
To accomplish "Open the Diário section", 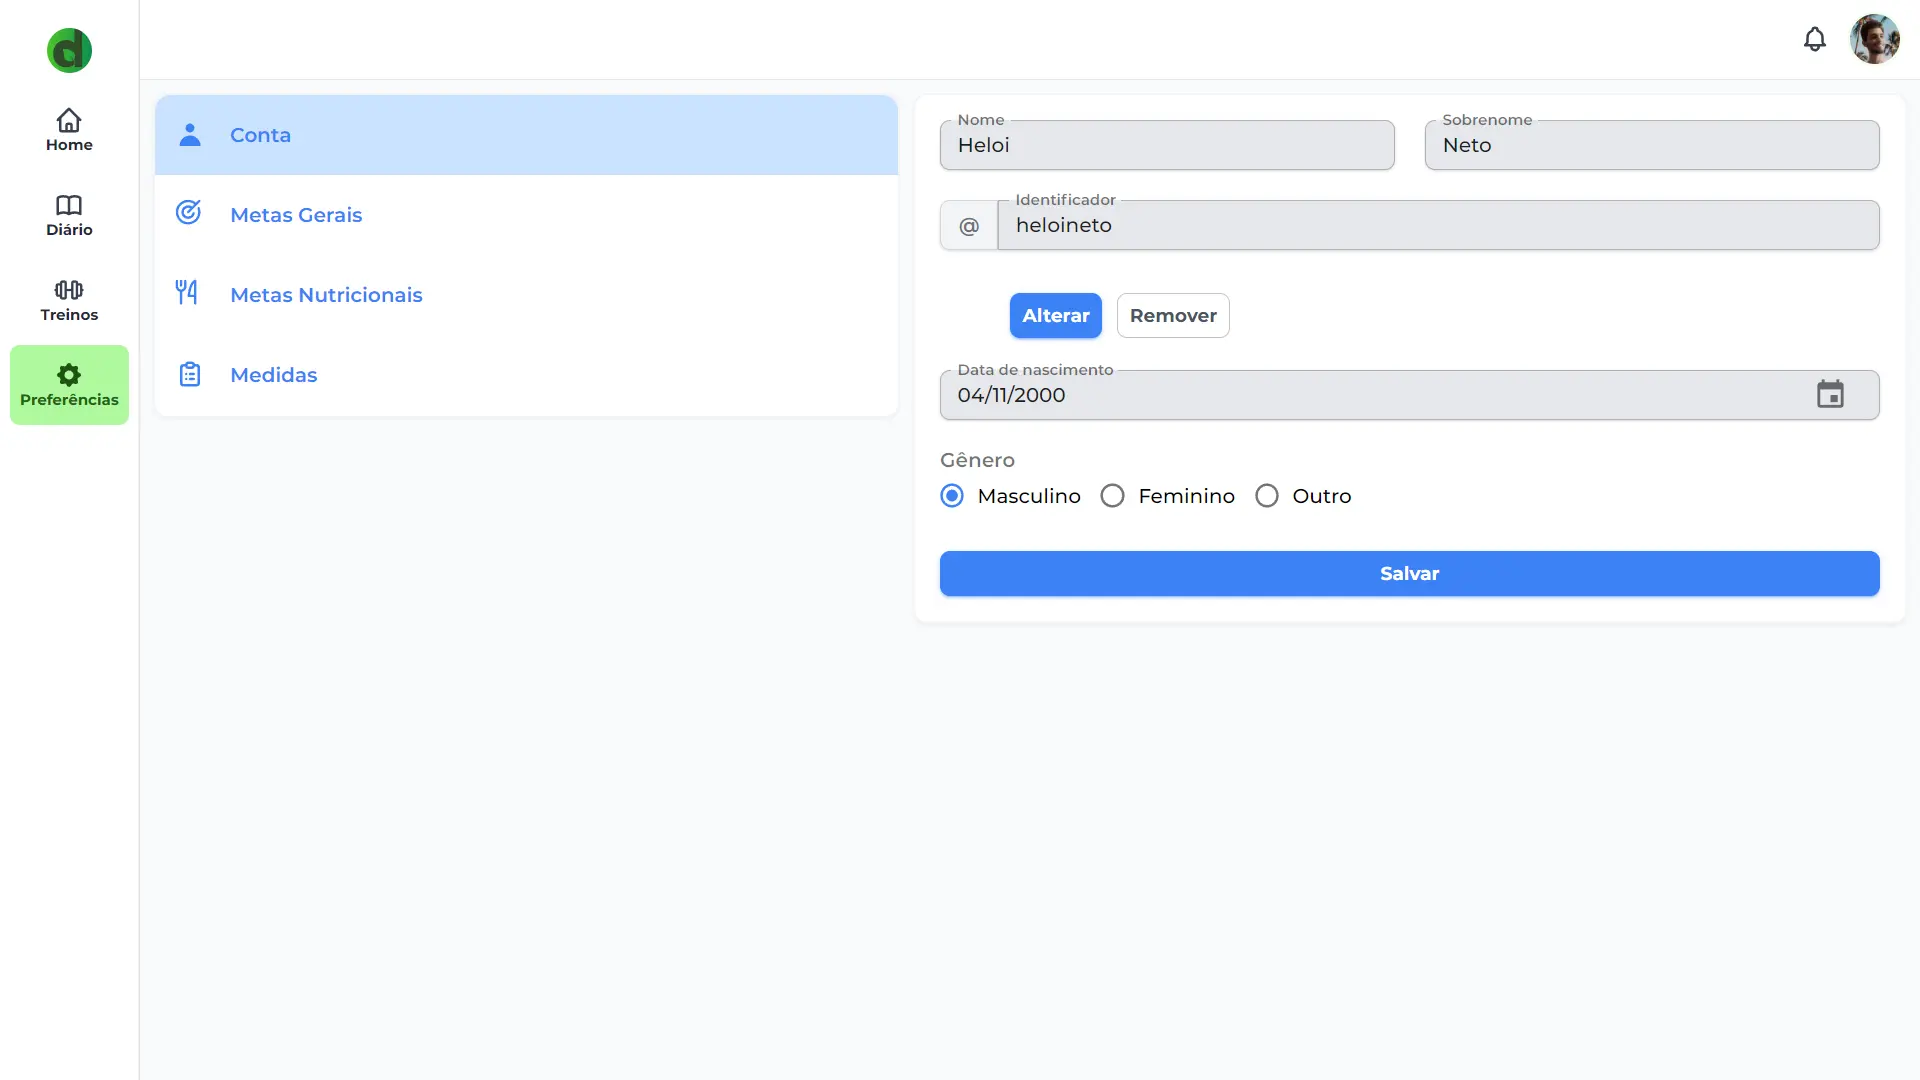I will pos(69,214).
